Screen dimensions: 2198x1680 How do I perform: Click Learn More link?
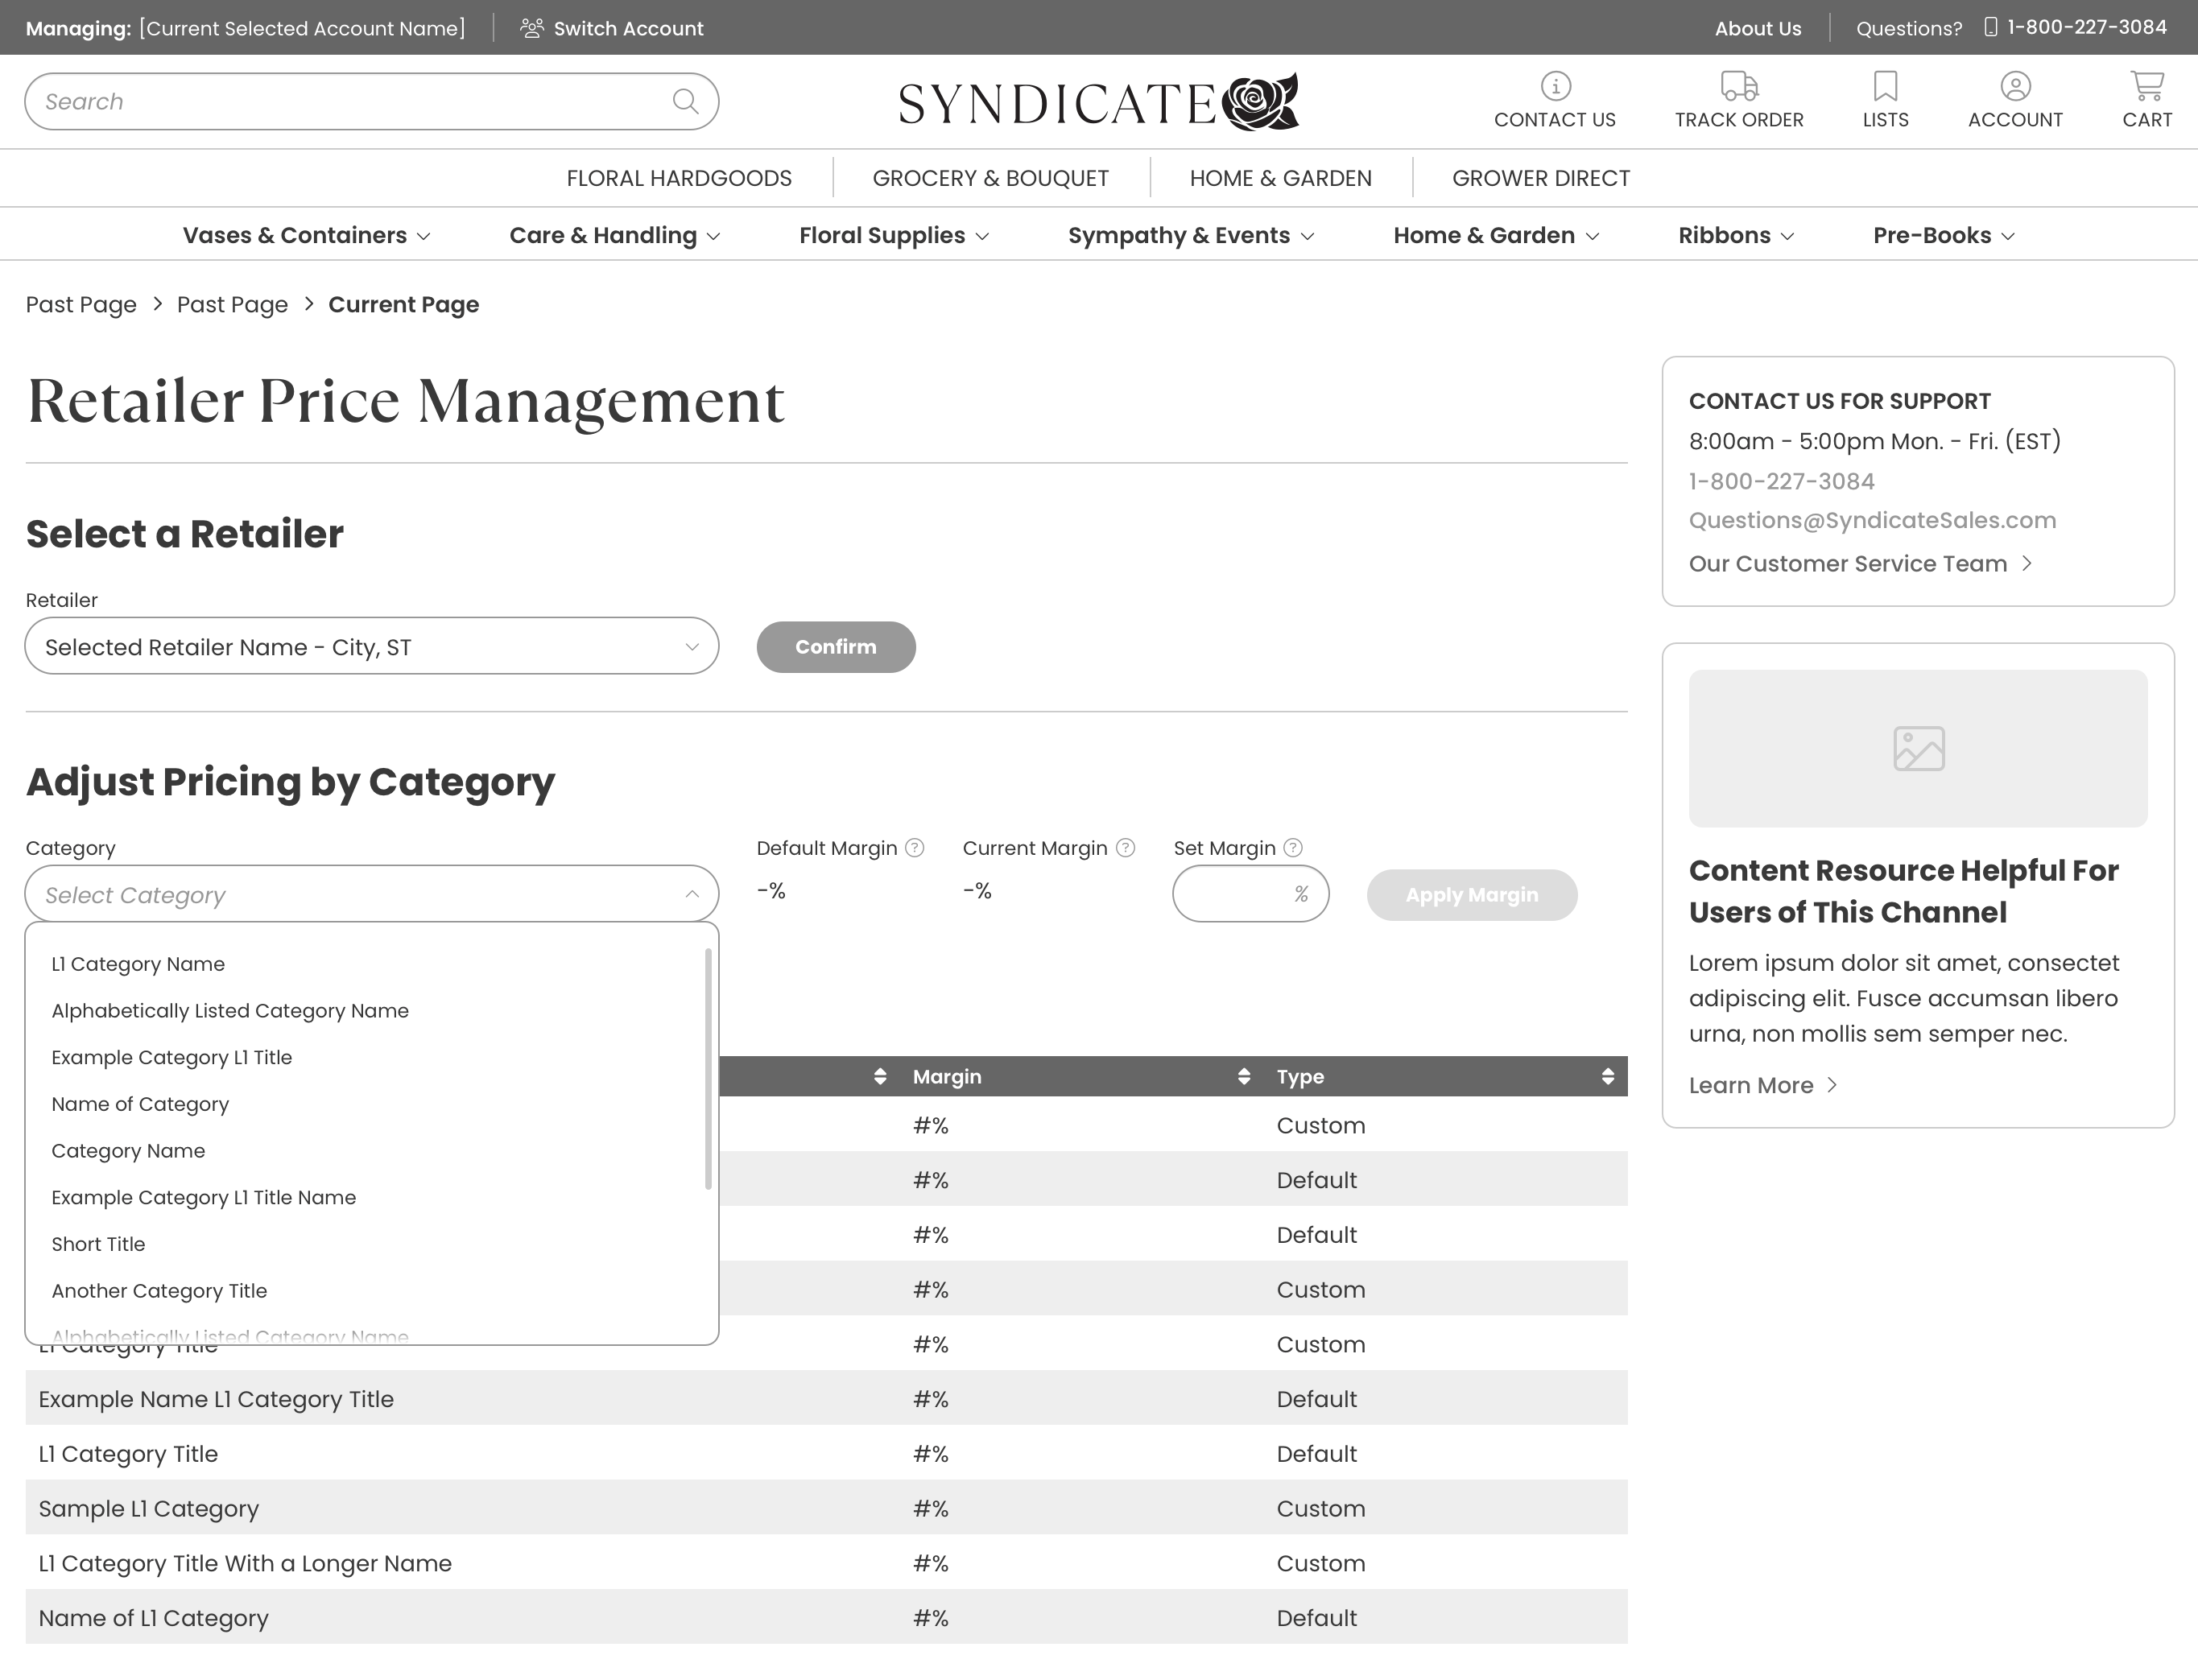[1751, 1085]
